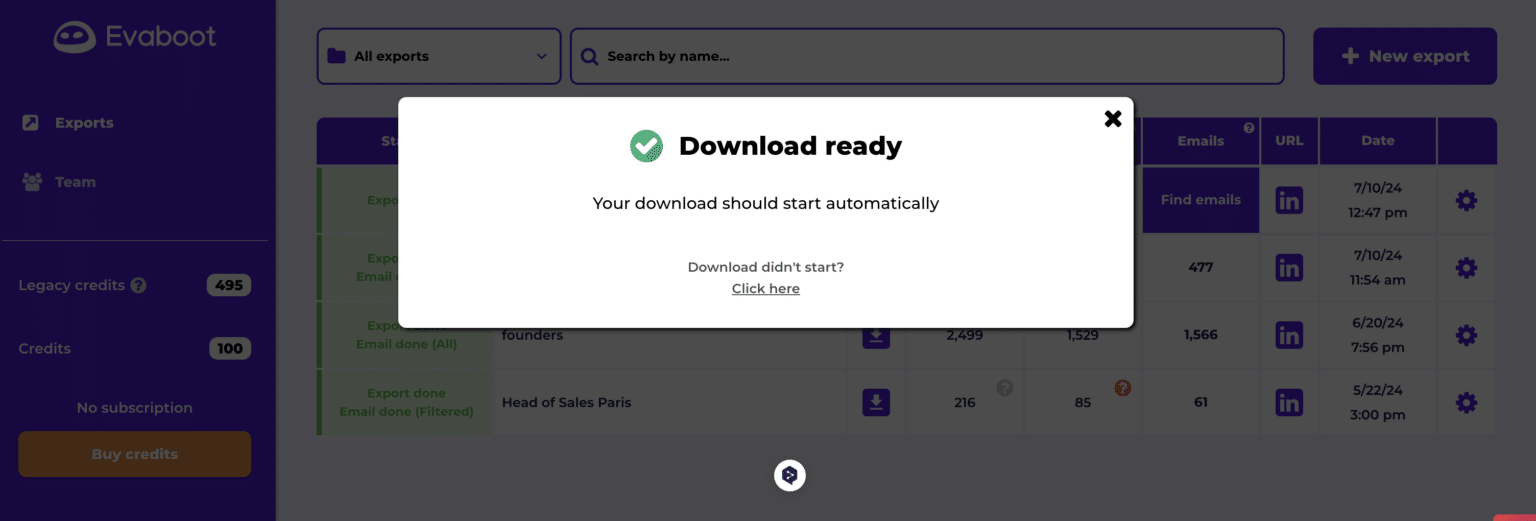The height and width of the screenshot is (521, 1536).
Task: Open LinkedIn URL for the founders export
Action: tap(1289, 335)
